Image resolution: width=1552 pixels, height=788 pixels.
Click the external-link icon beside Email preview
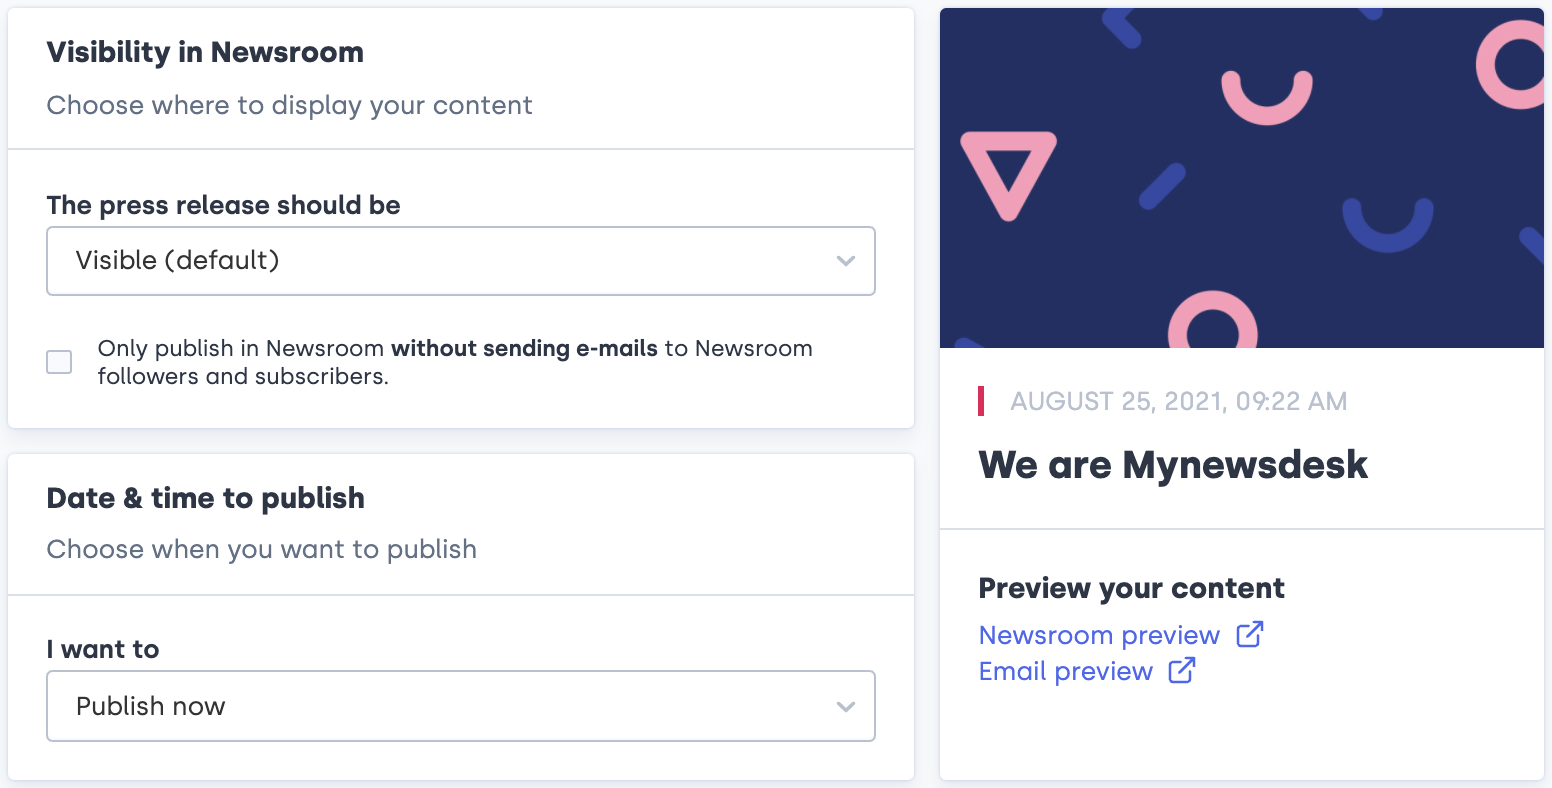point(1182,670)
